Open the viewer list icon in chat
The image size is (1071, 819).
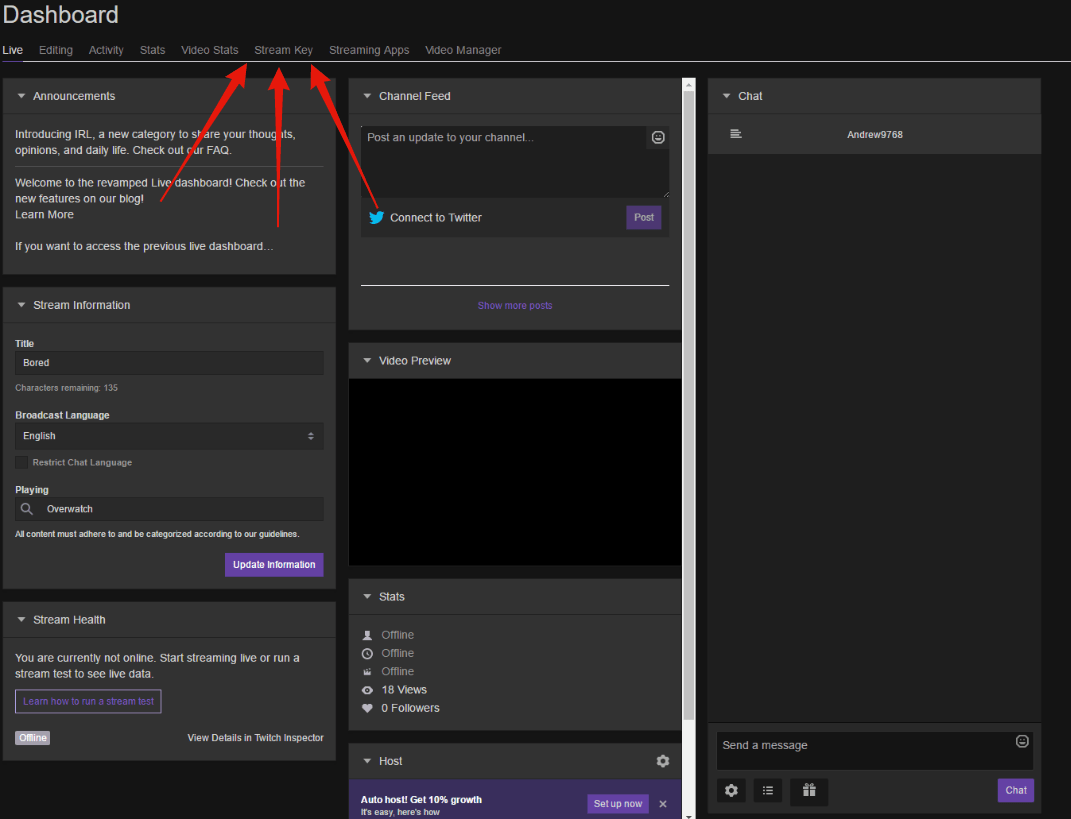(768, 790)
